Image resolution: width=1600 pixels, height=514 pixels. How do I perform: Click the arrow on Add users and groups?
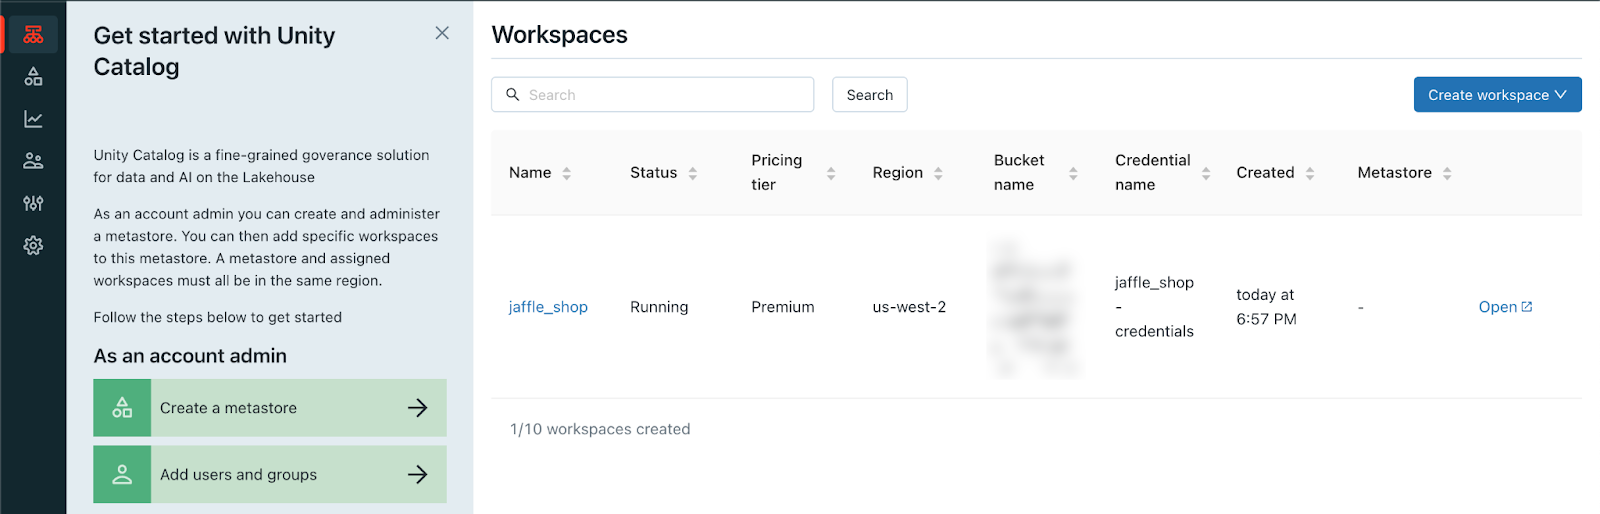coord(418,475)
